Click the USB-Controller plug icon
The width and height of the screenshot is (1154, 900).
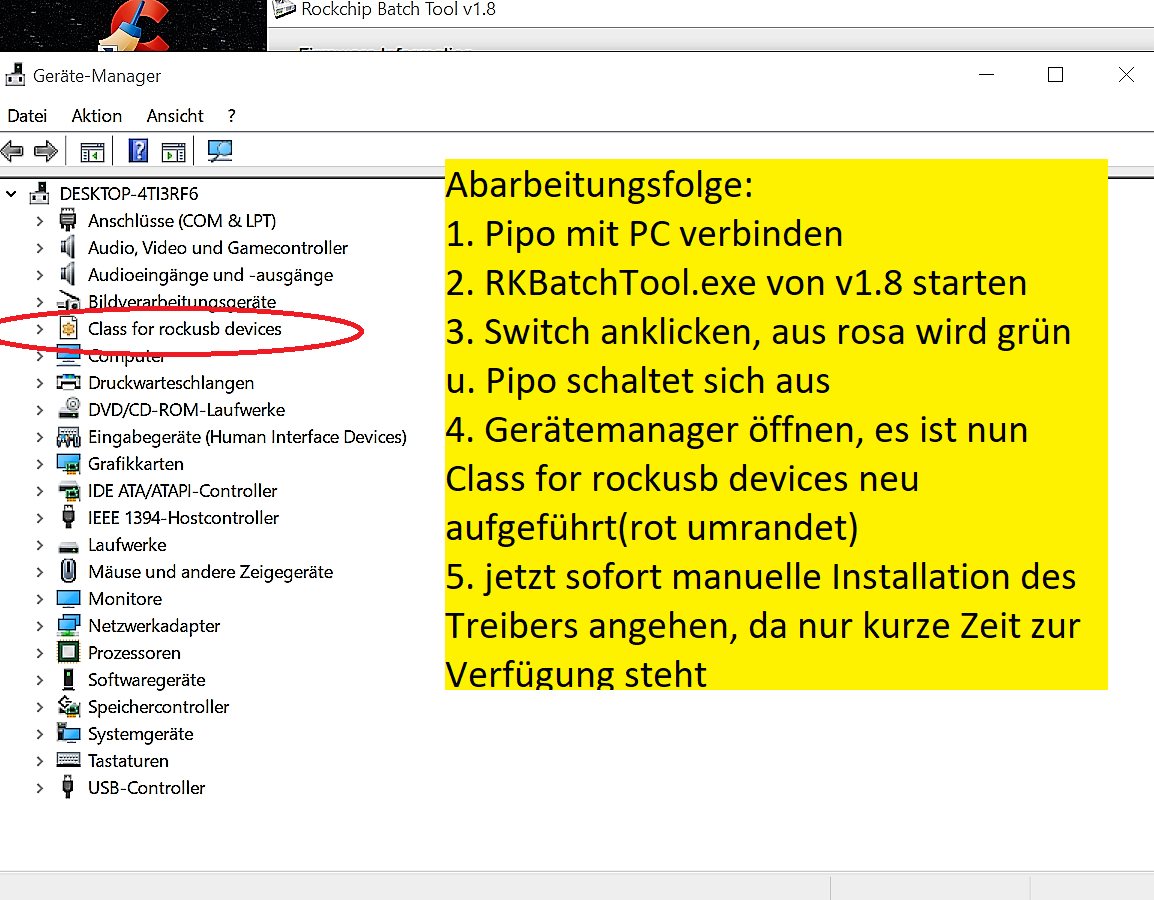pyautogui.click(x=68, y=787)
